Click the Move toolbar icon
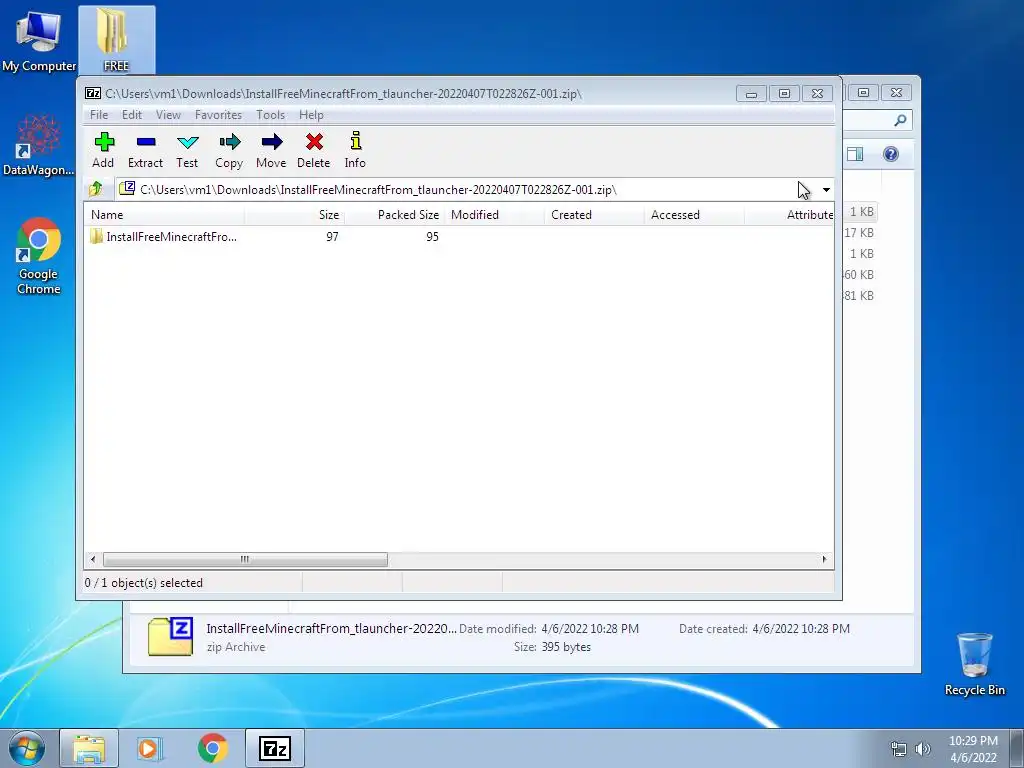The height and width of the screenshot is (768, 1024). [271, 150]
